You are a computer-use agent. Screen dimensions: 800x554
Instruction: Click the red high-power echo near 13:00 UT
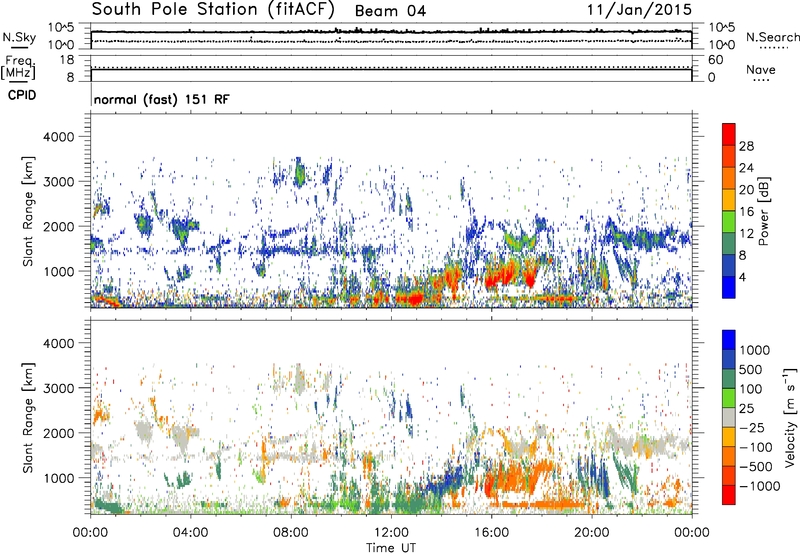click(x=414, y=298)
